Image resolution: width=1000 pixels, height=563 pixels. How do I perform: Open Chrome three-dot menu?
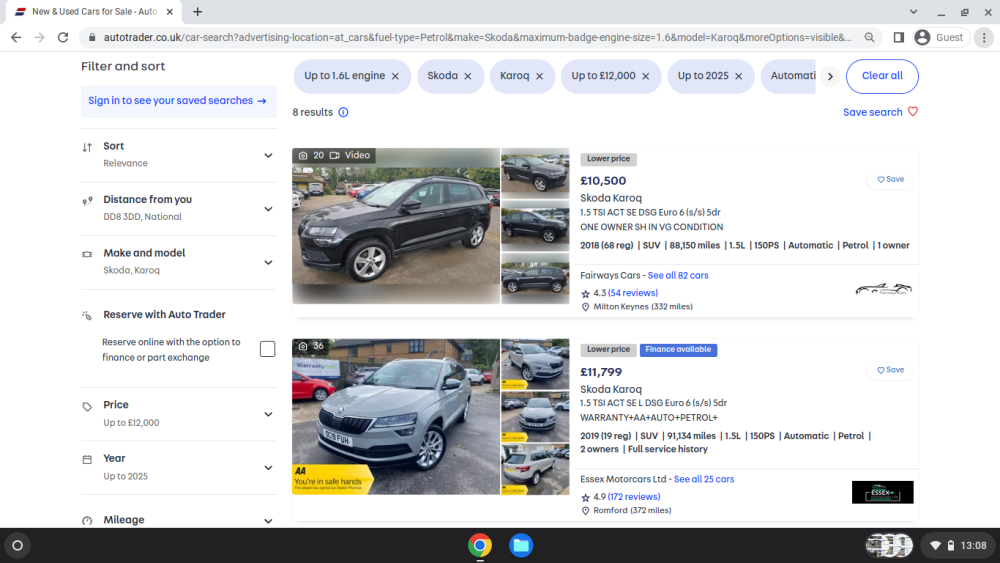pos(984,38)
